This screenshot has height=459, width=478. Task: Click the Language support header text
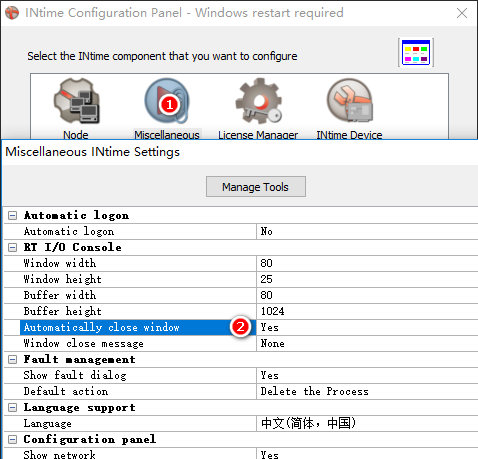pyautogui.click(x=80, y=408)
